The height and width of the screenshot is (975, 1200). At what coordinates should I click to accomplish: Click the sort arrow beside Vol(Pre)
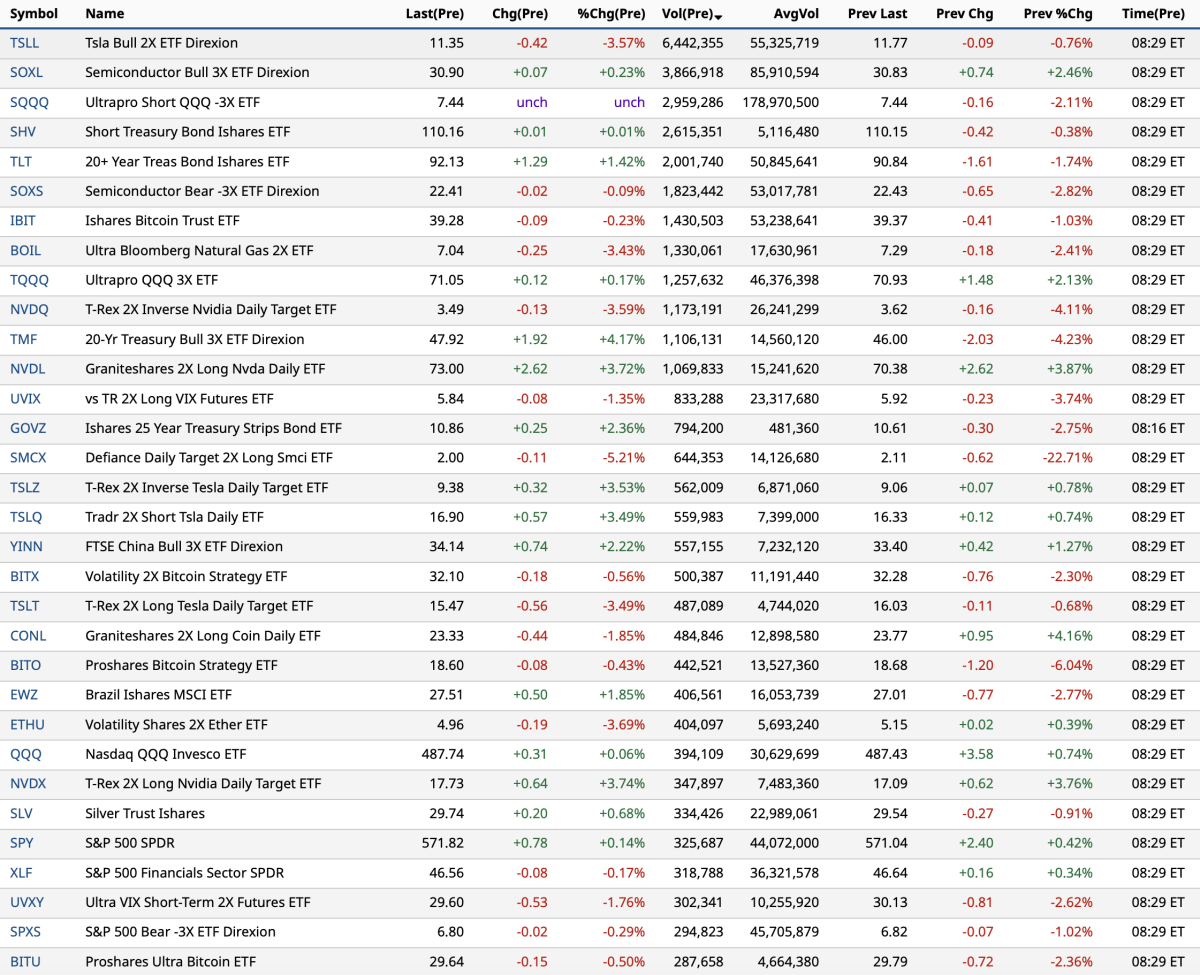tap(719, 16)
